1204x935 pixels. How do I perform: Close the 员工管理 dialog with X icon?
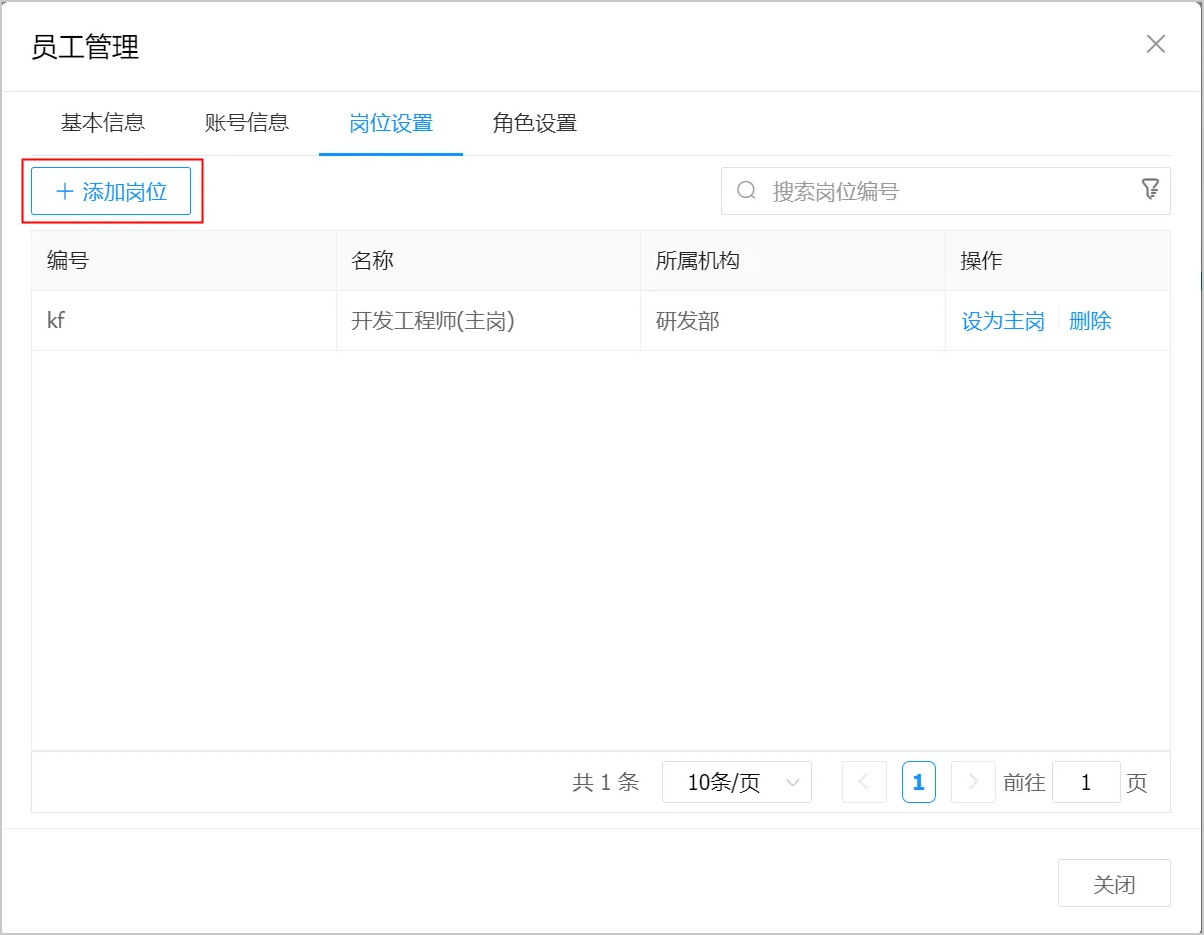click(1155, 44)
